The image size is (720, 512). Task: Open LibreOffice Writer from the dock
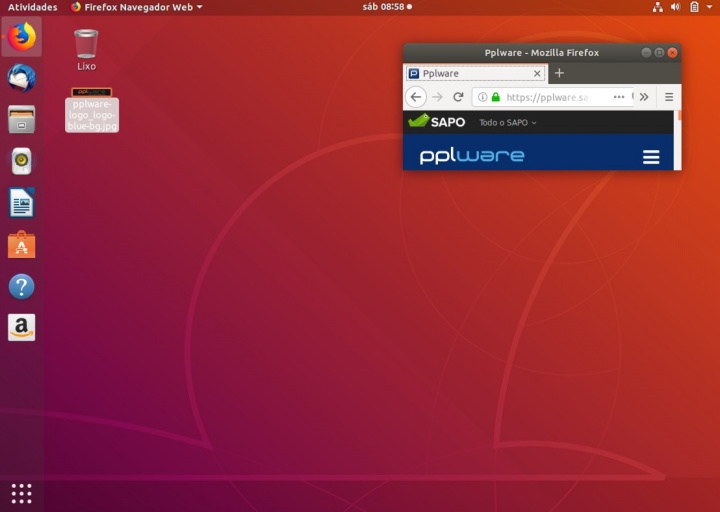click(x=21, y=203)
